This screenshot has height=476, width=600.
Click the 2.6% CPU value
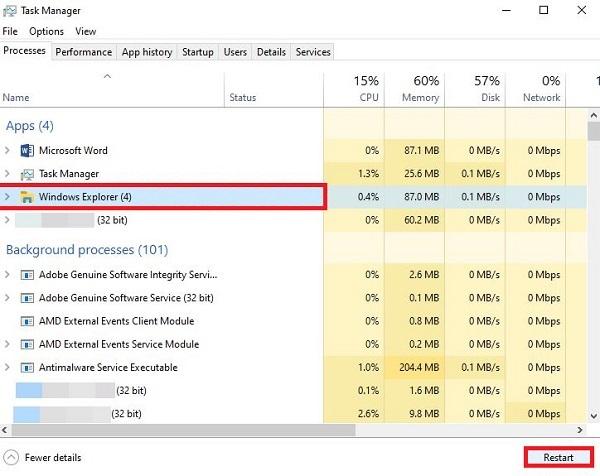pos(368,414)
